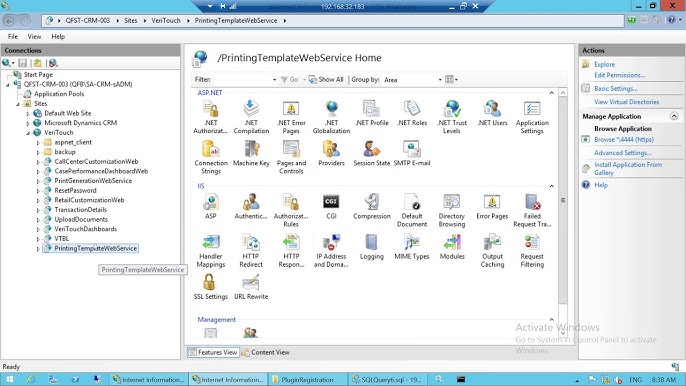686x386 pixels.
Task: Open the URL Rewrite feature
Action: coord(251,287)
